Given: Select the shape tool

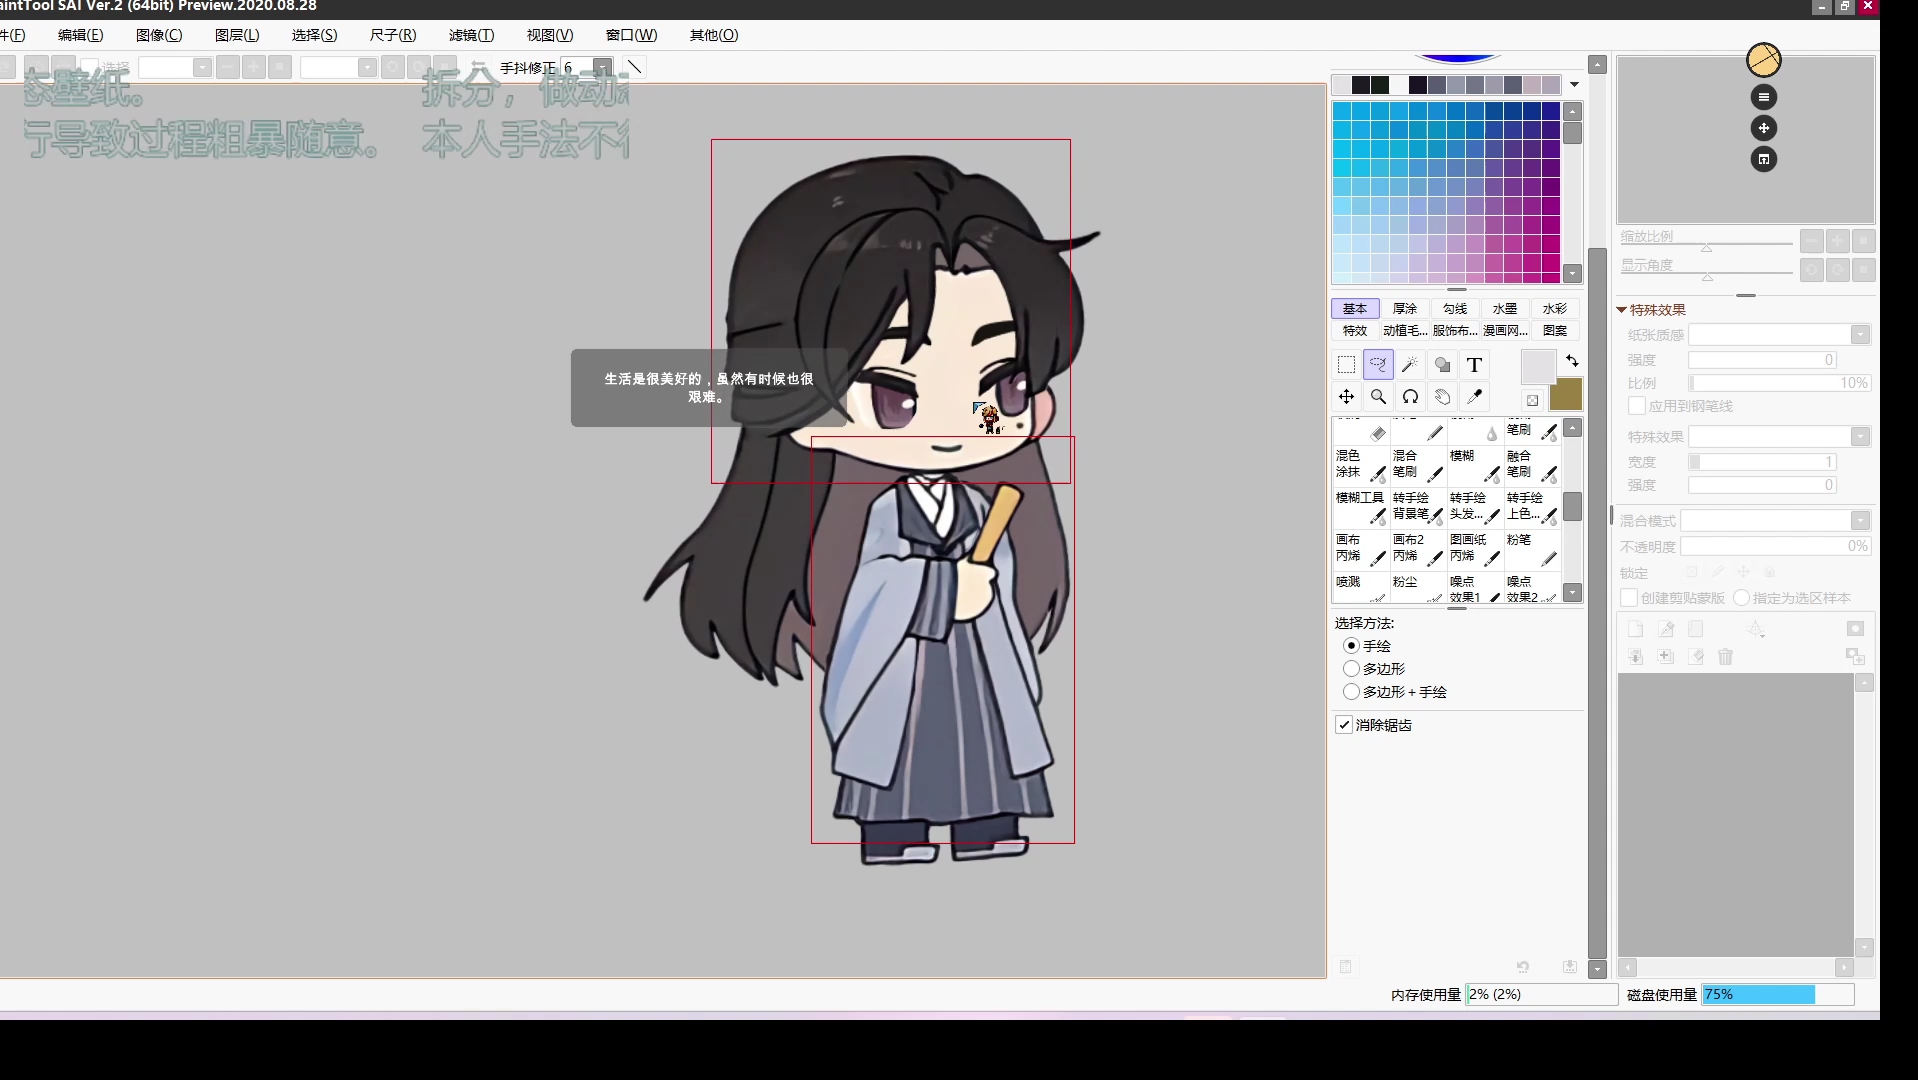Looking at the screenshot, I should 1442,365.
